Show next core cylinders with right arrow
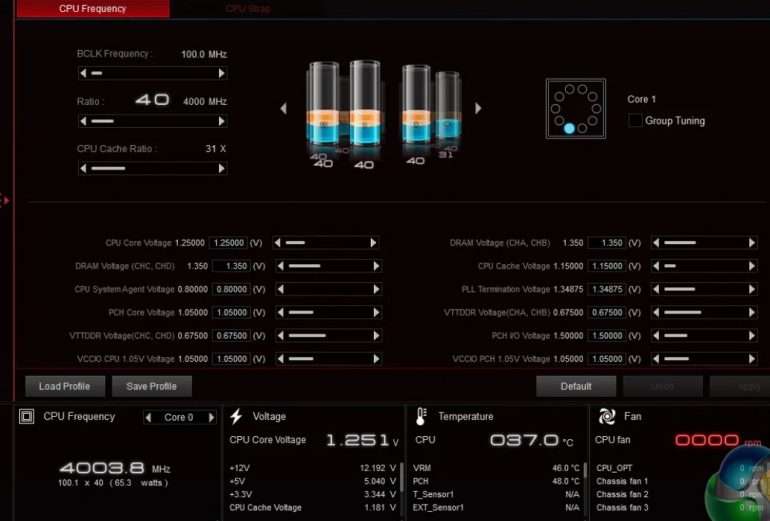Screen dimensions: 770x521 coord(478,108)
